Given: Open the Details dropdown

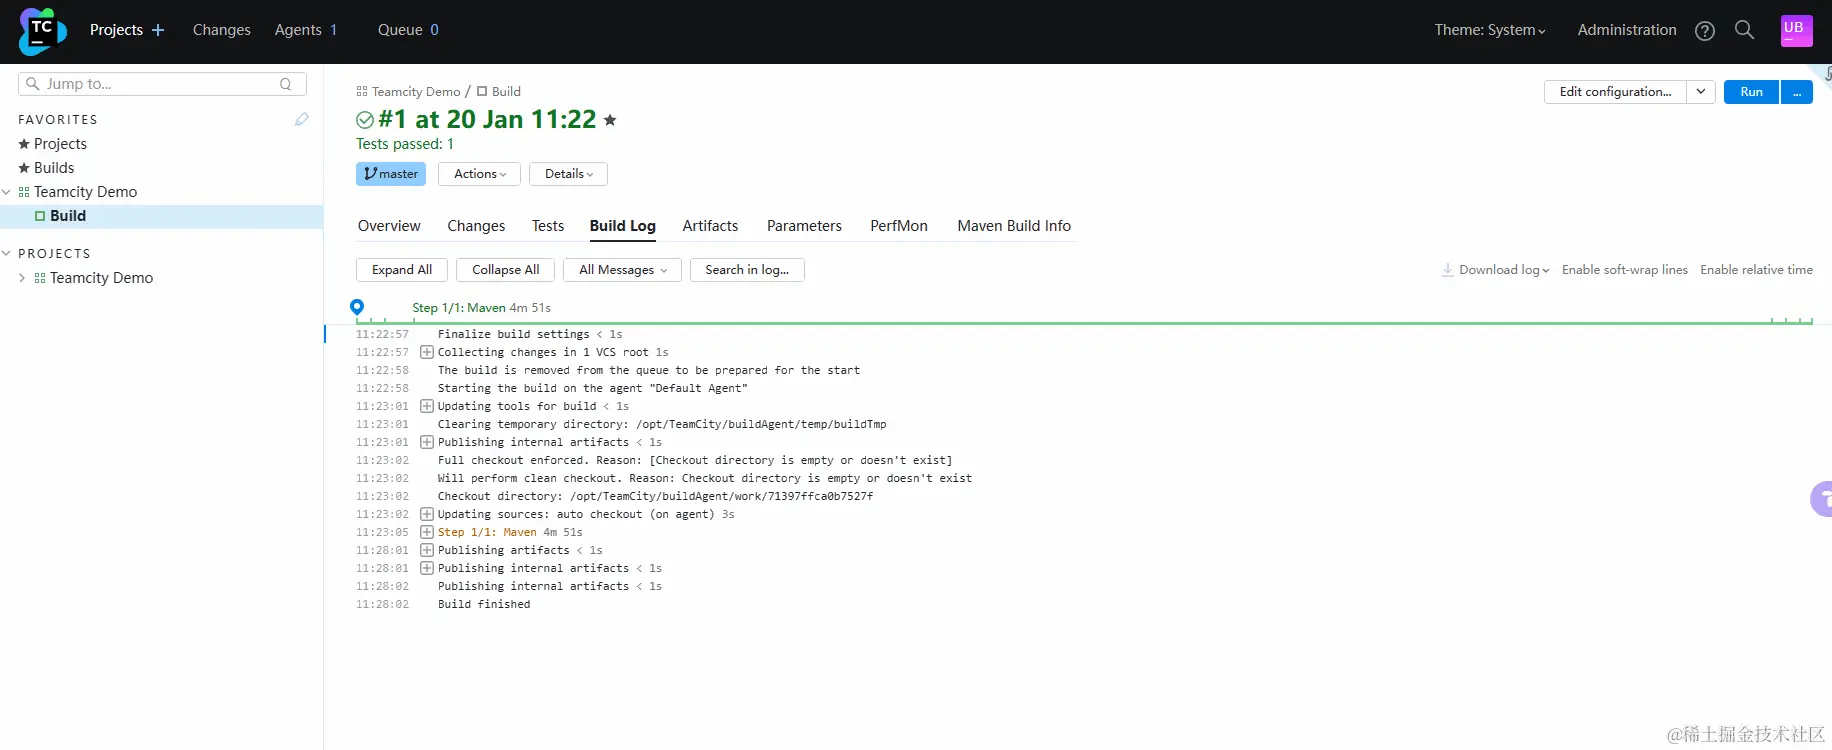Looking at the screenshot, I should pyautogui.click(x=568, y=174).
